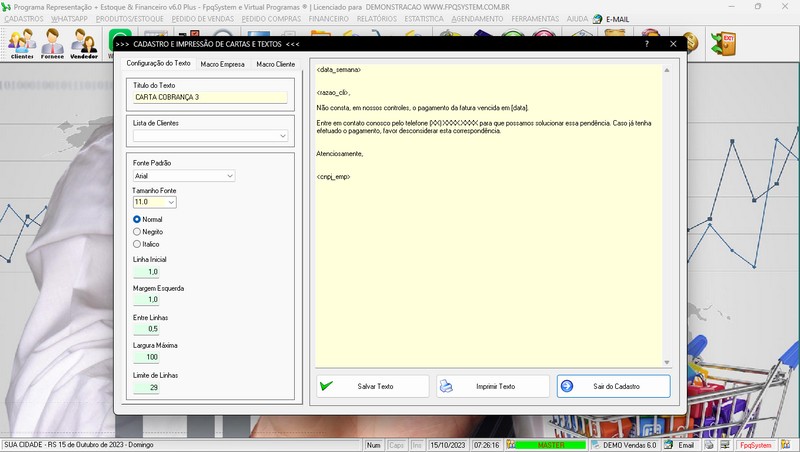800x452 pixels.
Task: Open the PRODUTOS/ESTOQUE menu
Action: click(130, 19)
